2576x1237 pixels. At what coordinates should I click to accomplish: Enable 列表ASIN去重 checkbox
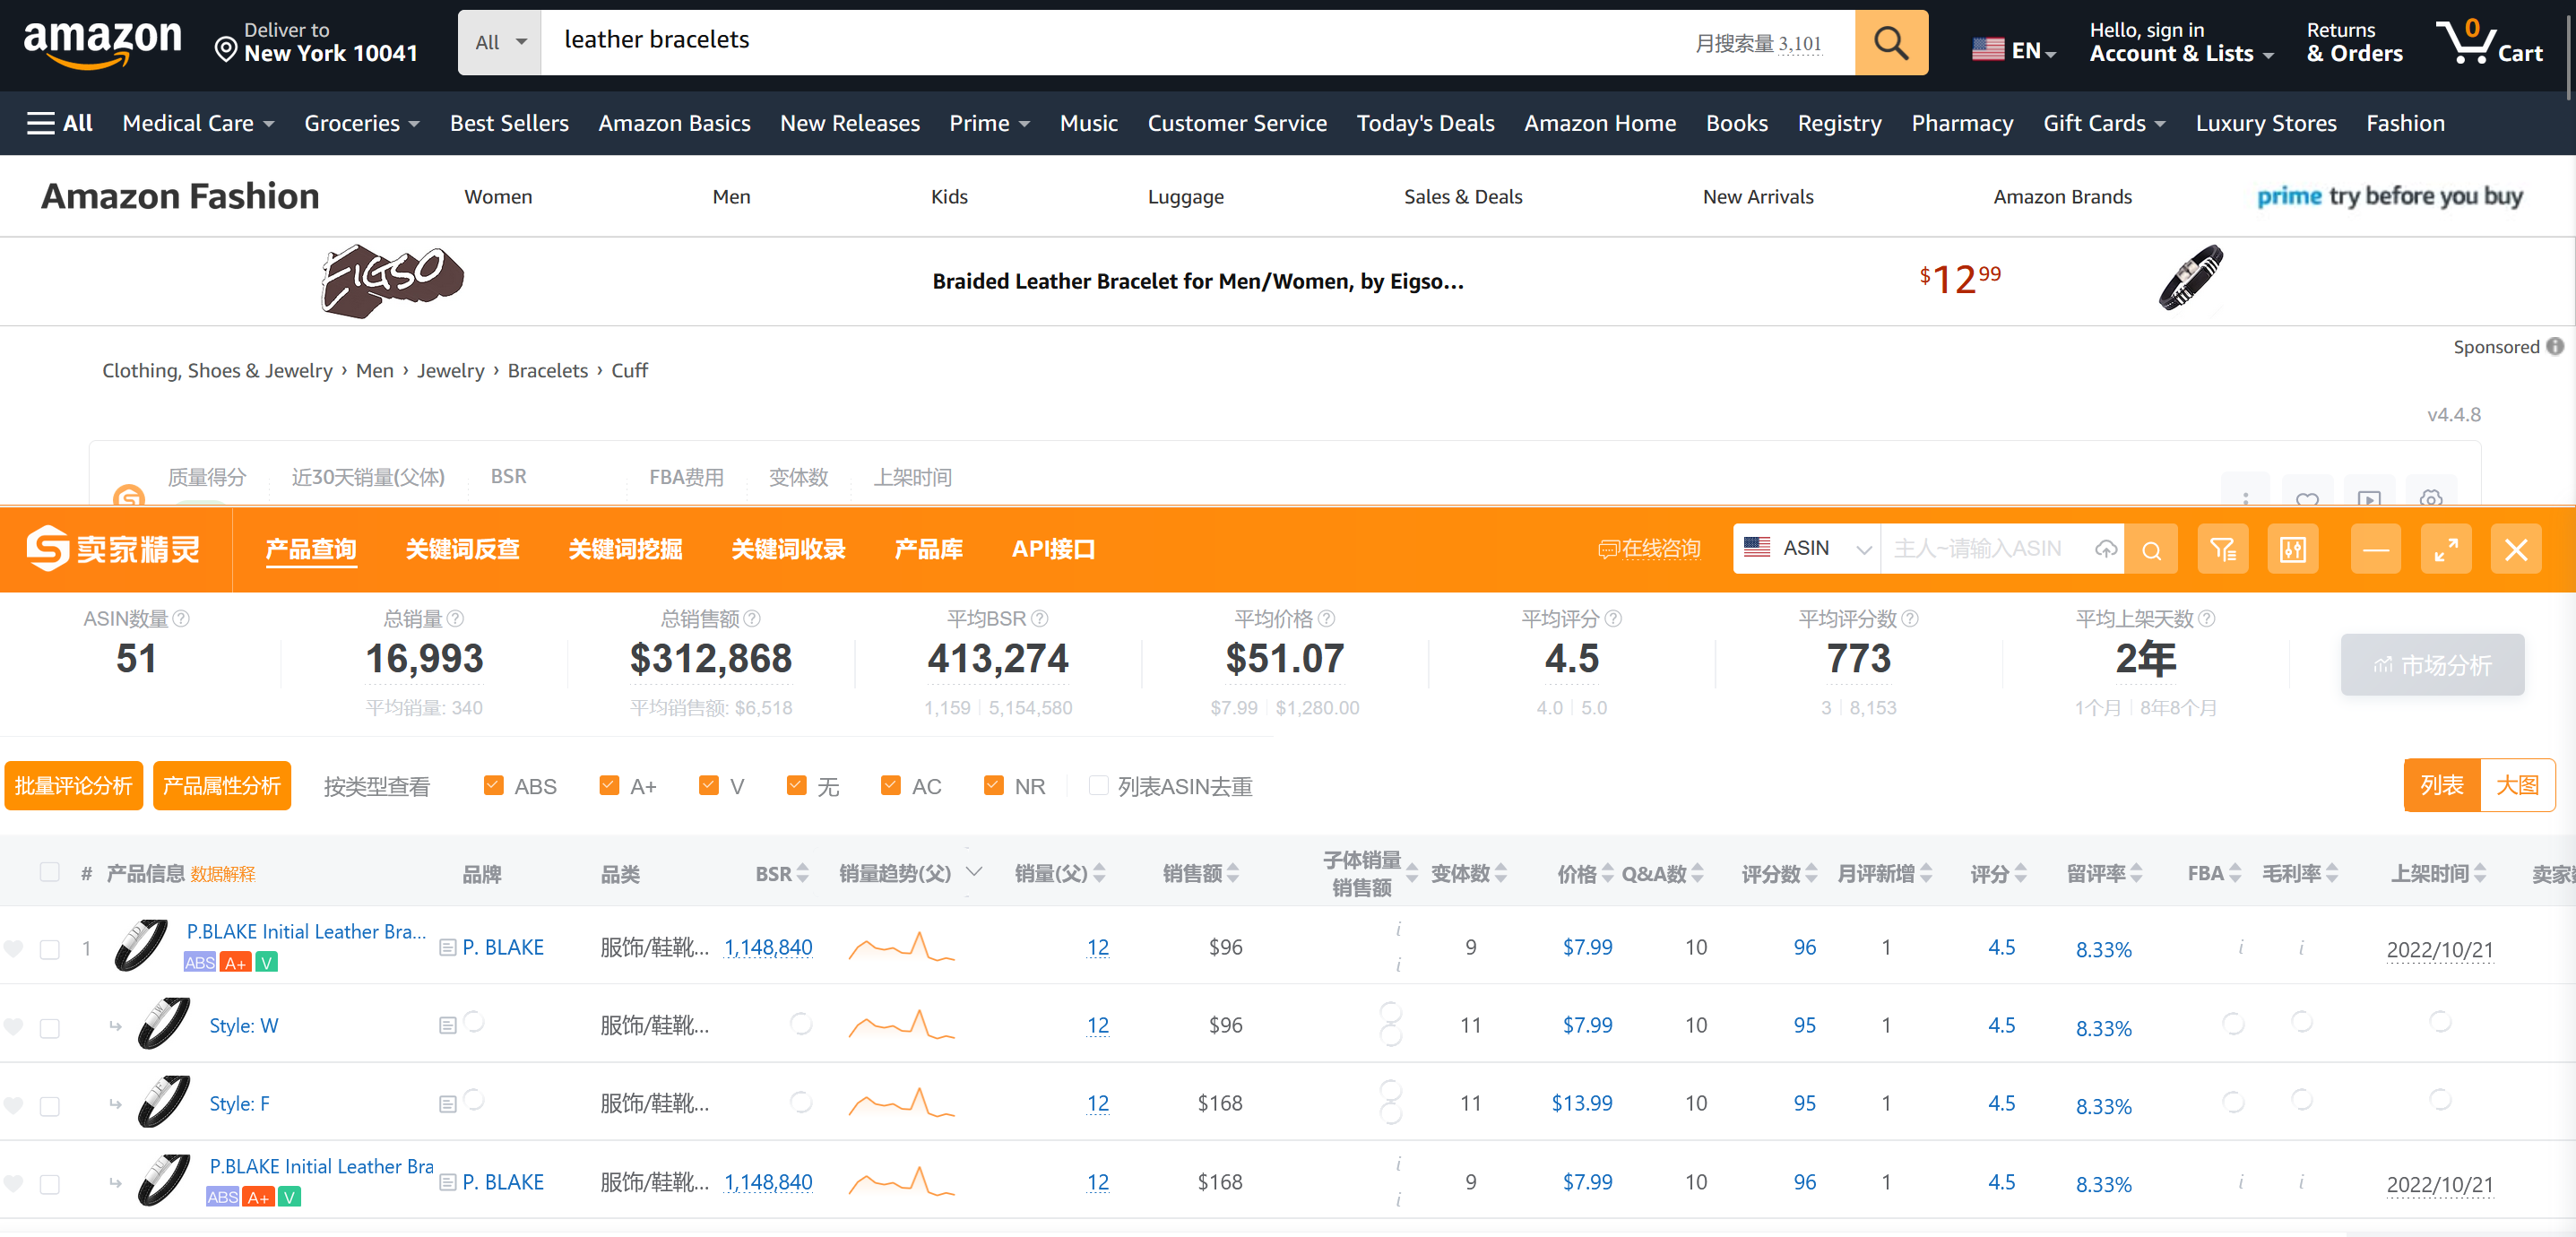pos(1098,785)
